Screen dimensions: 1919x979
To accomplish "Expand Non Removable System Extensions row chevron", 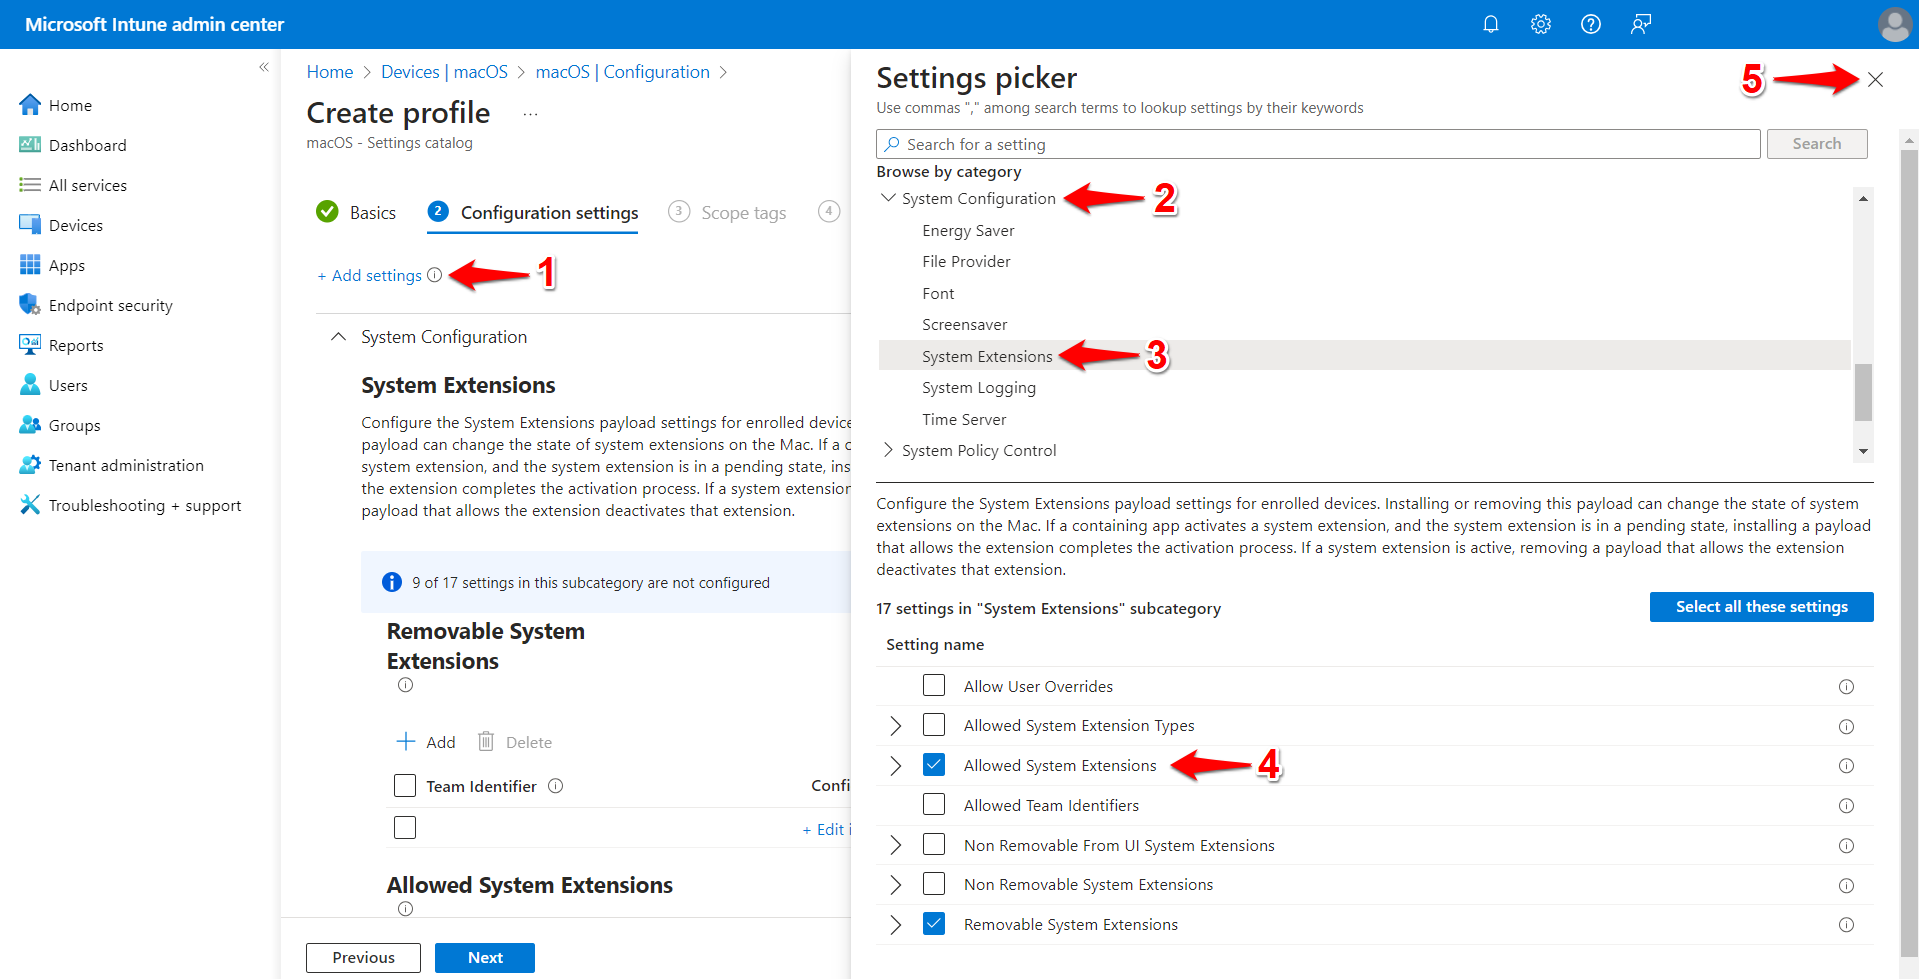I will click(896, 885).
